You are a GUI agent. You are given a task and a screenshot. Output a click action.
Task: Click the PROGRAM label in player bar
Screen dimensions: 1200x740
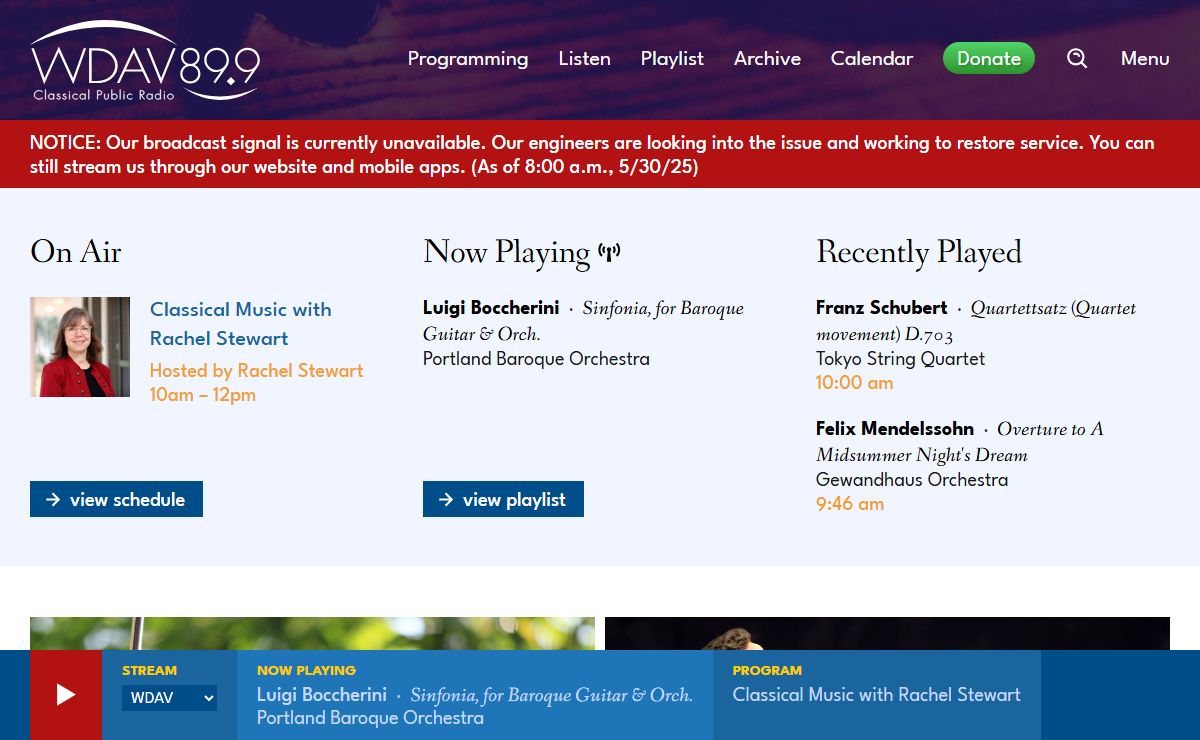(767, 671)
